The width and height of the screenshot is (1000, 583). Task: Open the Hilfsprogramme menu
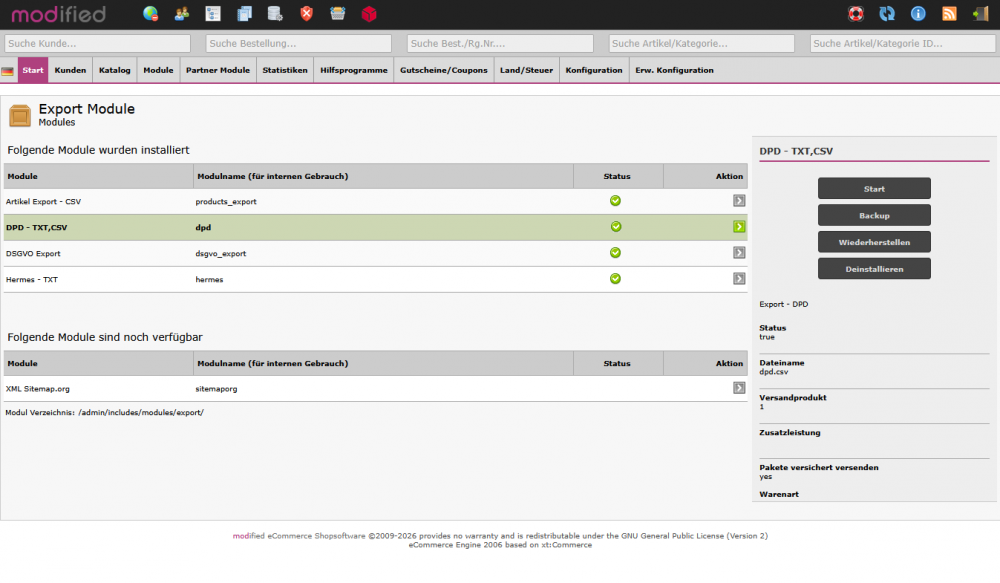(354, 70)
